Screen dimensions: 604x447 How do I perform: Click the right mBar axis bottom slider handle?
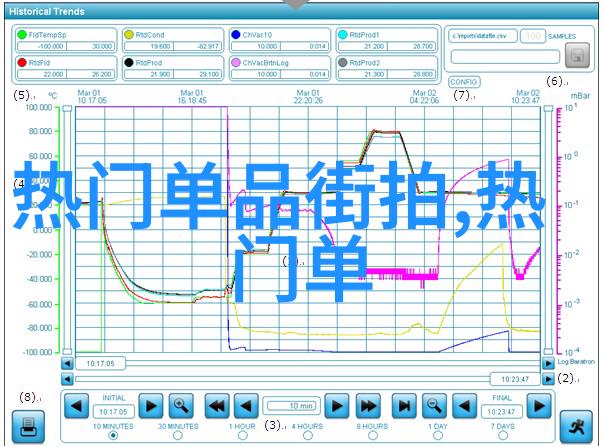[x=549, y=351]
